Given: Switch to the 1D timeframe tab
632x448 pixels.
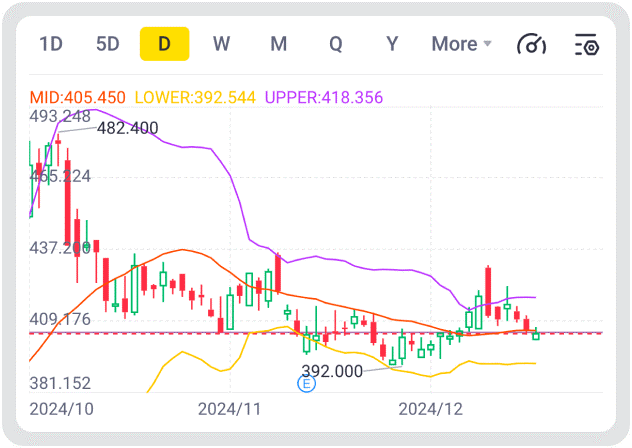Looking at the screenshot, I should pyautogui.click(x=50, y=44).
